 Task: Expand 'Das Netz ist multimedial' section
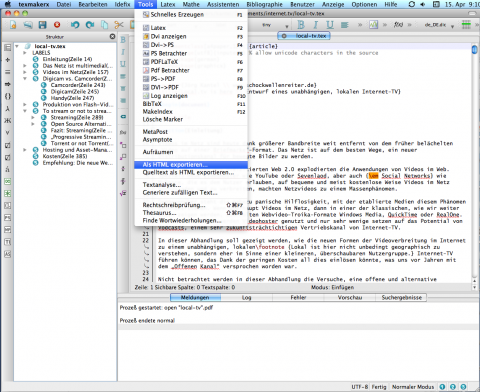coord(25,66)
